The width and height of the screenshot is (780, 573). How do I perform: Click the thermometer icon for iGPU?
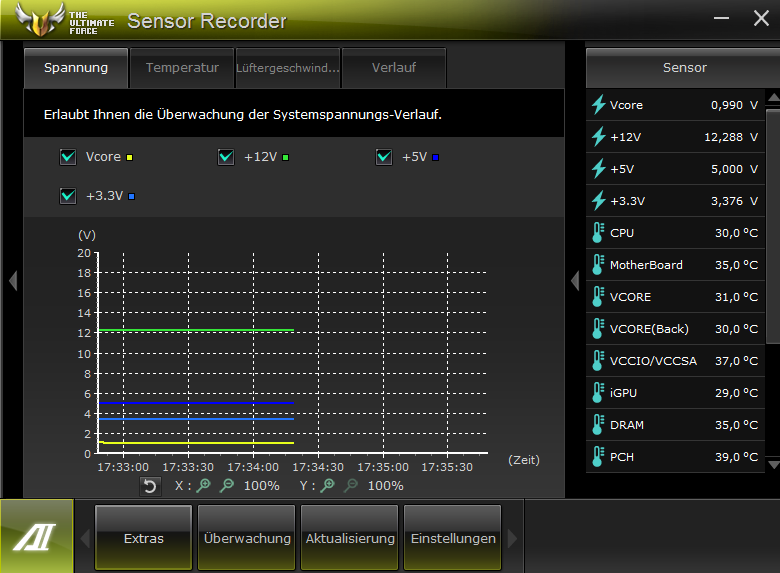[x=598, y=393]
